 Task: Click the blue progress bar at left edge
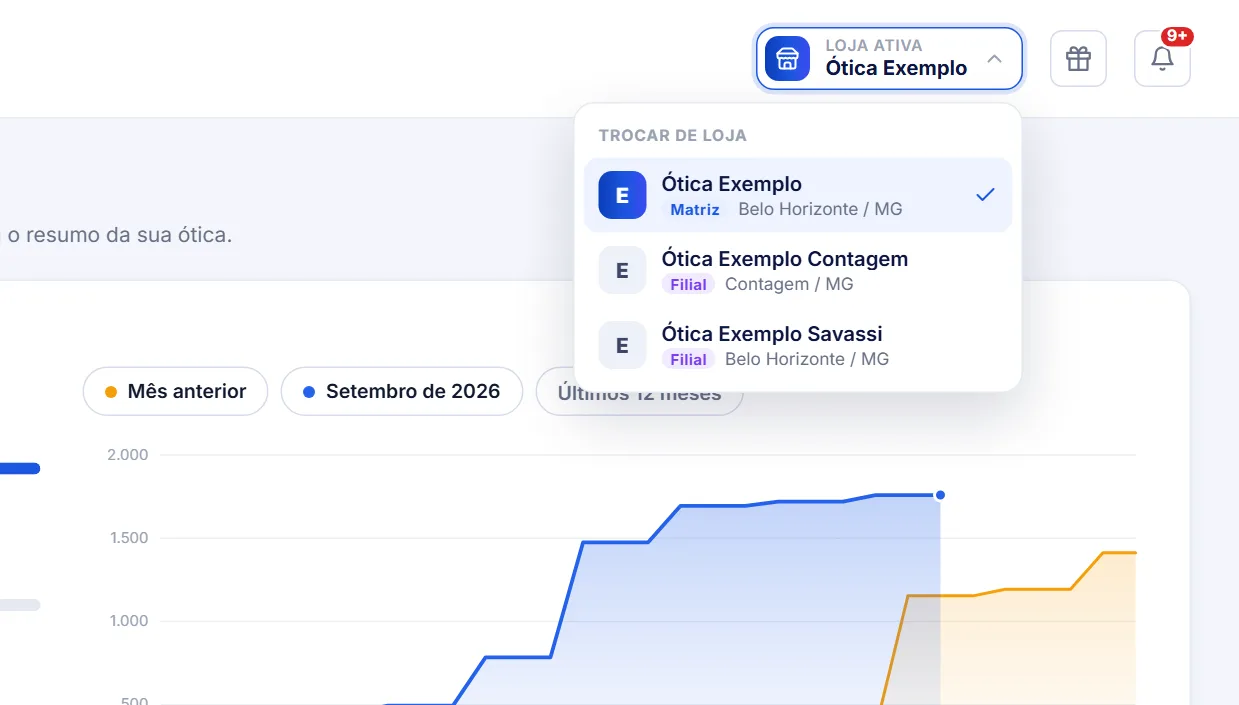pyautogui.click(x=20, y=468)
